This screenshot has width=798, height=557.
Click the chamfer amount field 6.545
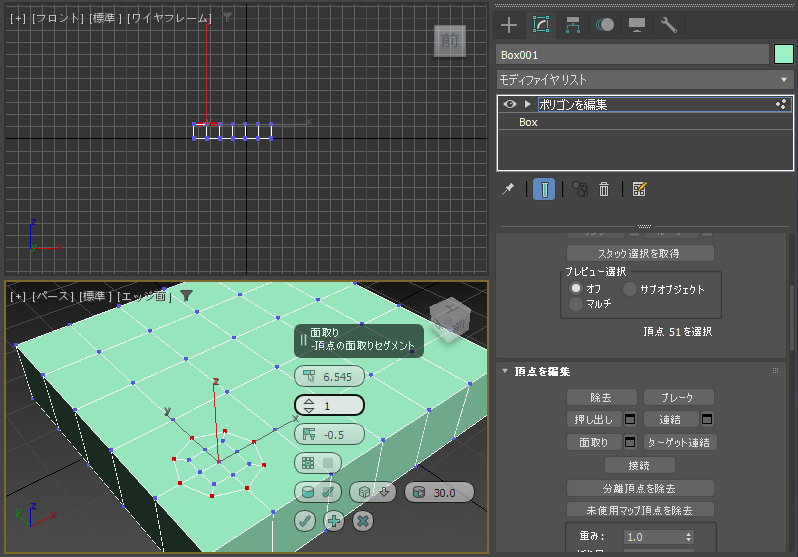pyautogui.click(x=337, y=377)
